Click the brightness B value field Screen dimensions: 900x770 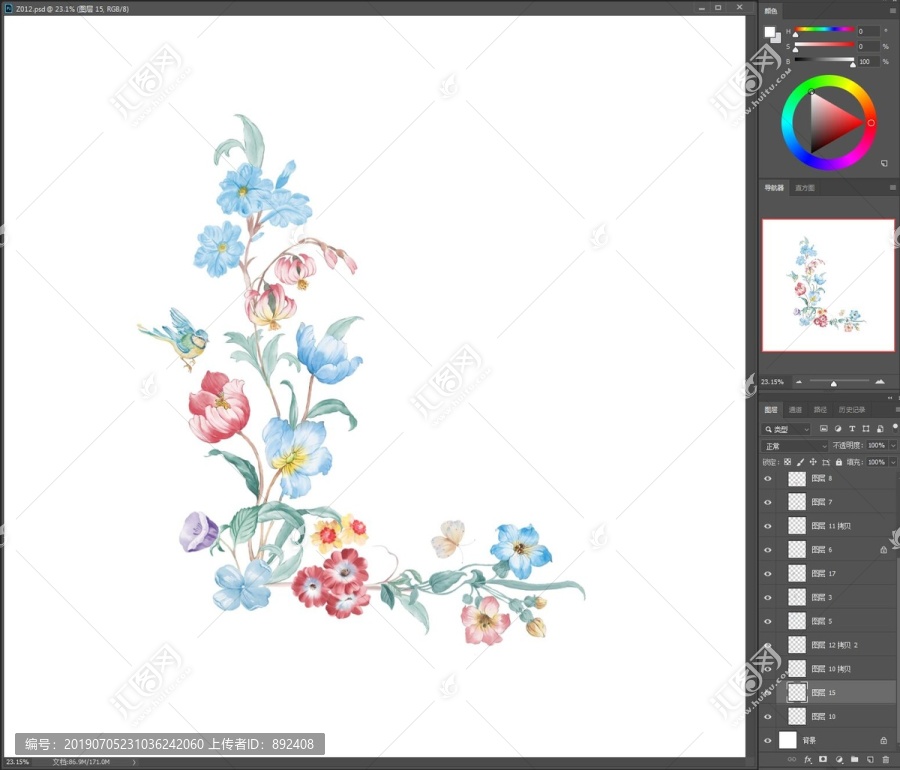pos(868,61)
